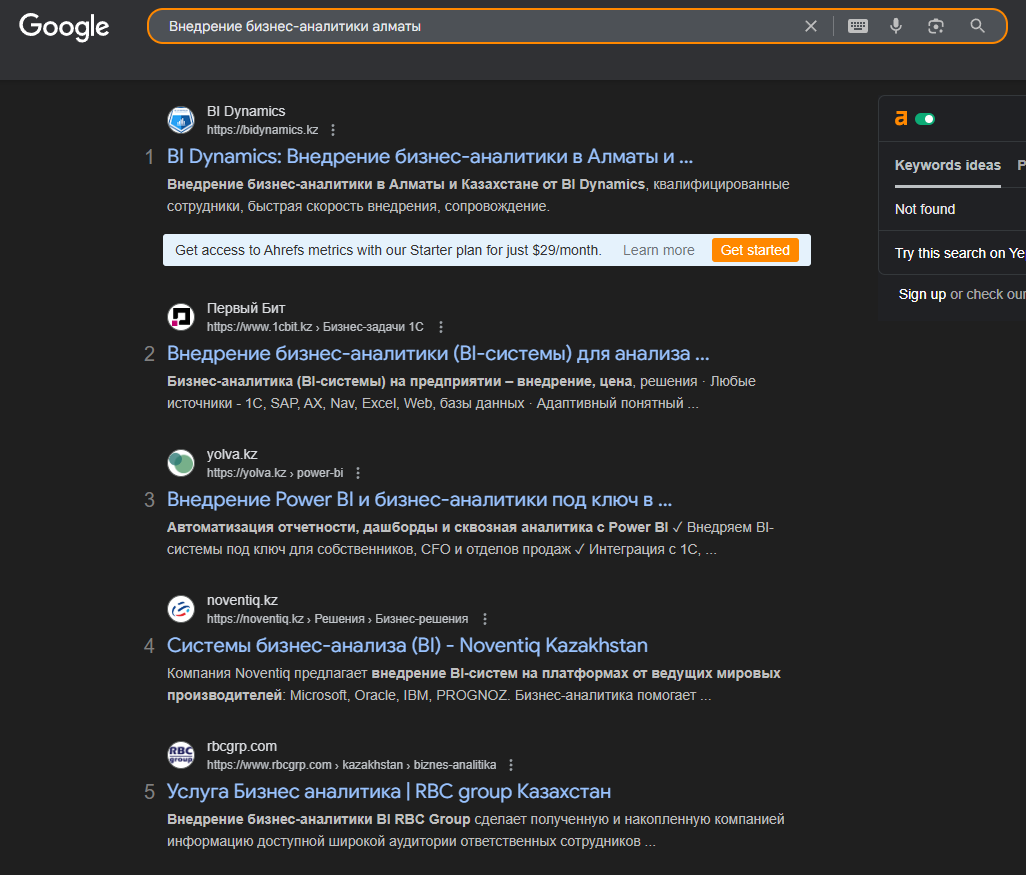Open more options for noventiq.kz result
The height and width of the screenshot is (875, 1026).
pyautogui.click(x=485, y=619)
